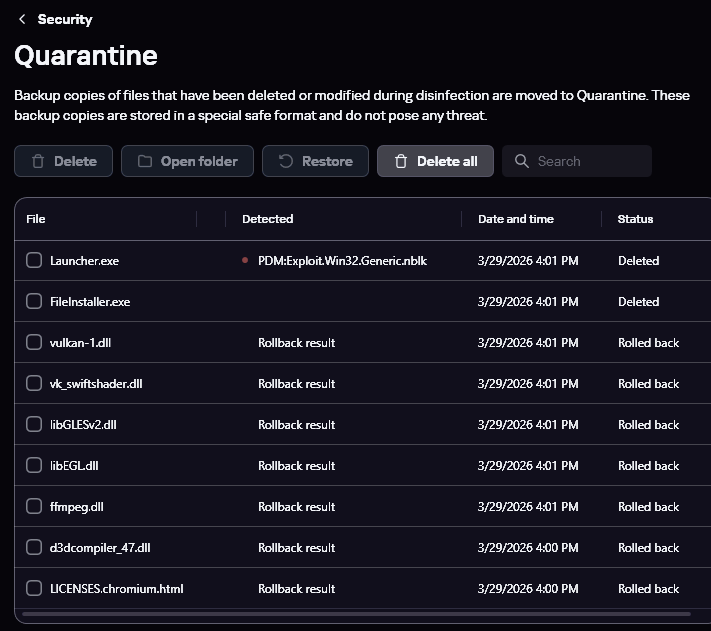The width and height of the screenshot is (711, 631).
Task: Click Deleted status of Launcher.exe
Action: pyautogui.click(x=638, y=261)
